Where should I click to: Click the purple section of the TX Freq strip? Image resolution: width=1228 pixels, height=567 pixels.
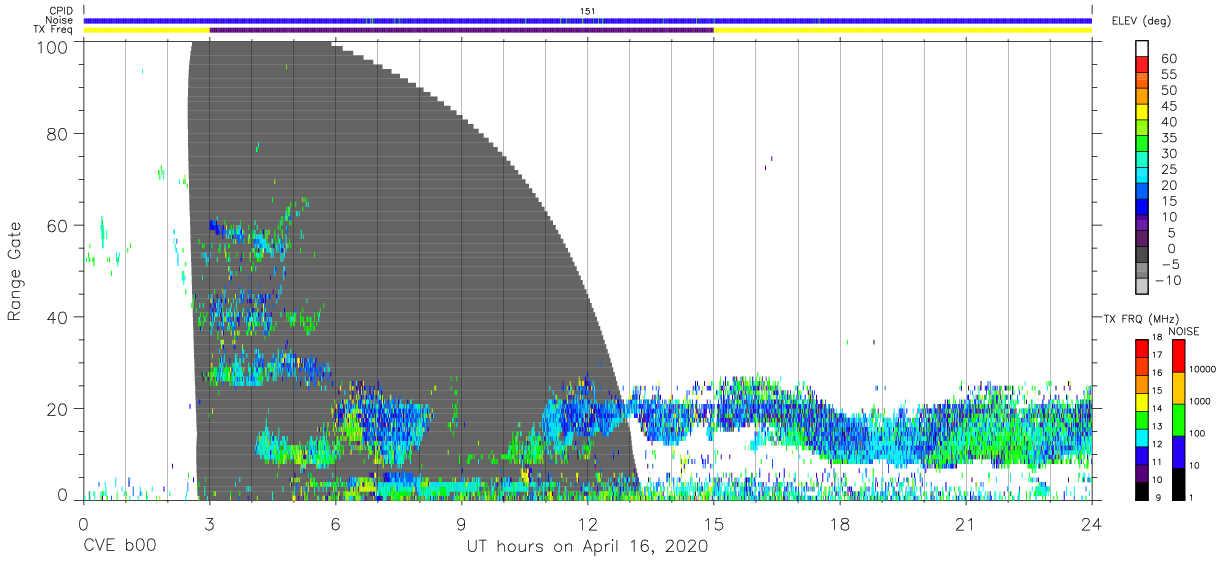(x=461, y=30)
